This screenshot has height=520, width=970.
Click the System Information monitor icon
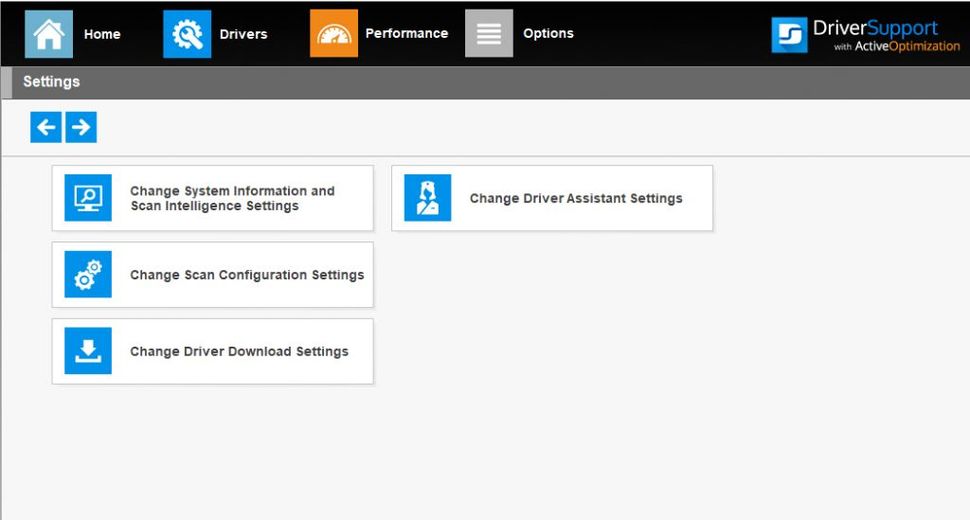(88, 198)
